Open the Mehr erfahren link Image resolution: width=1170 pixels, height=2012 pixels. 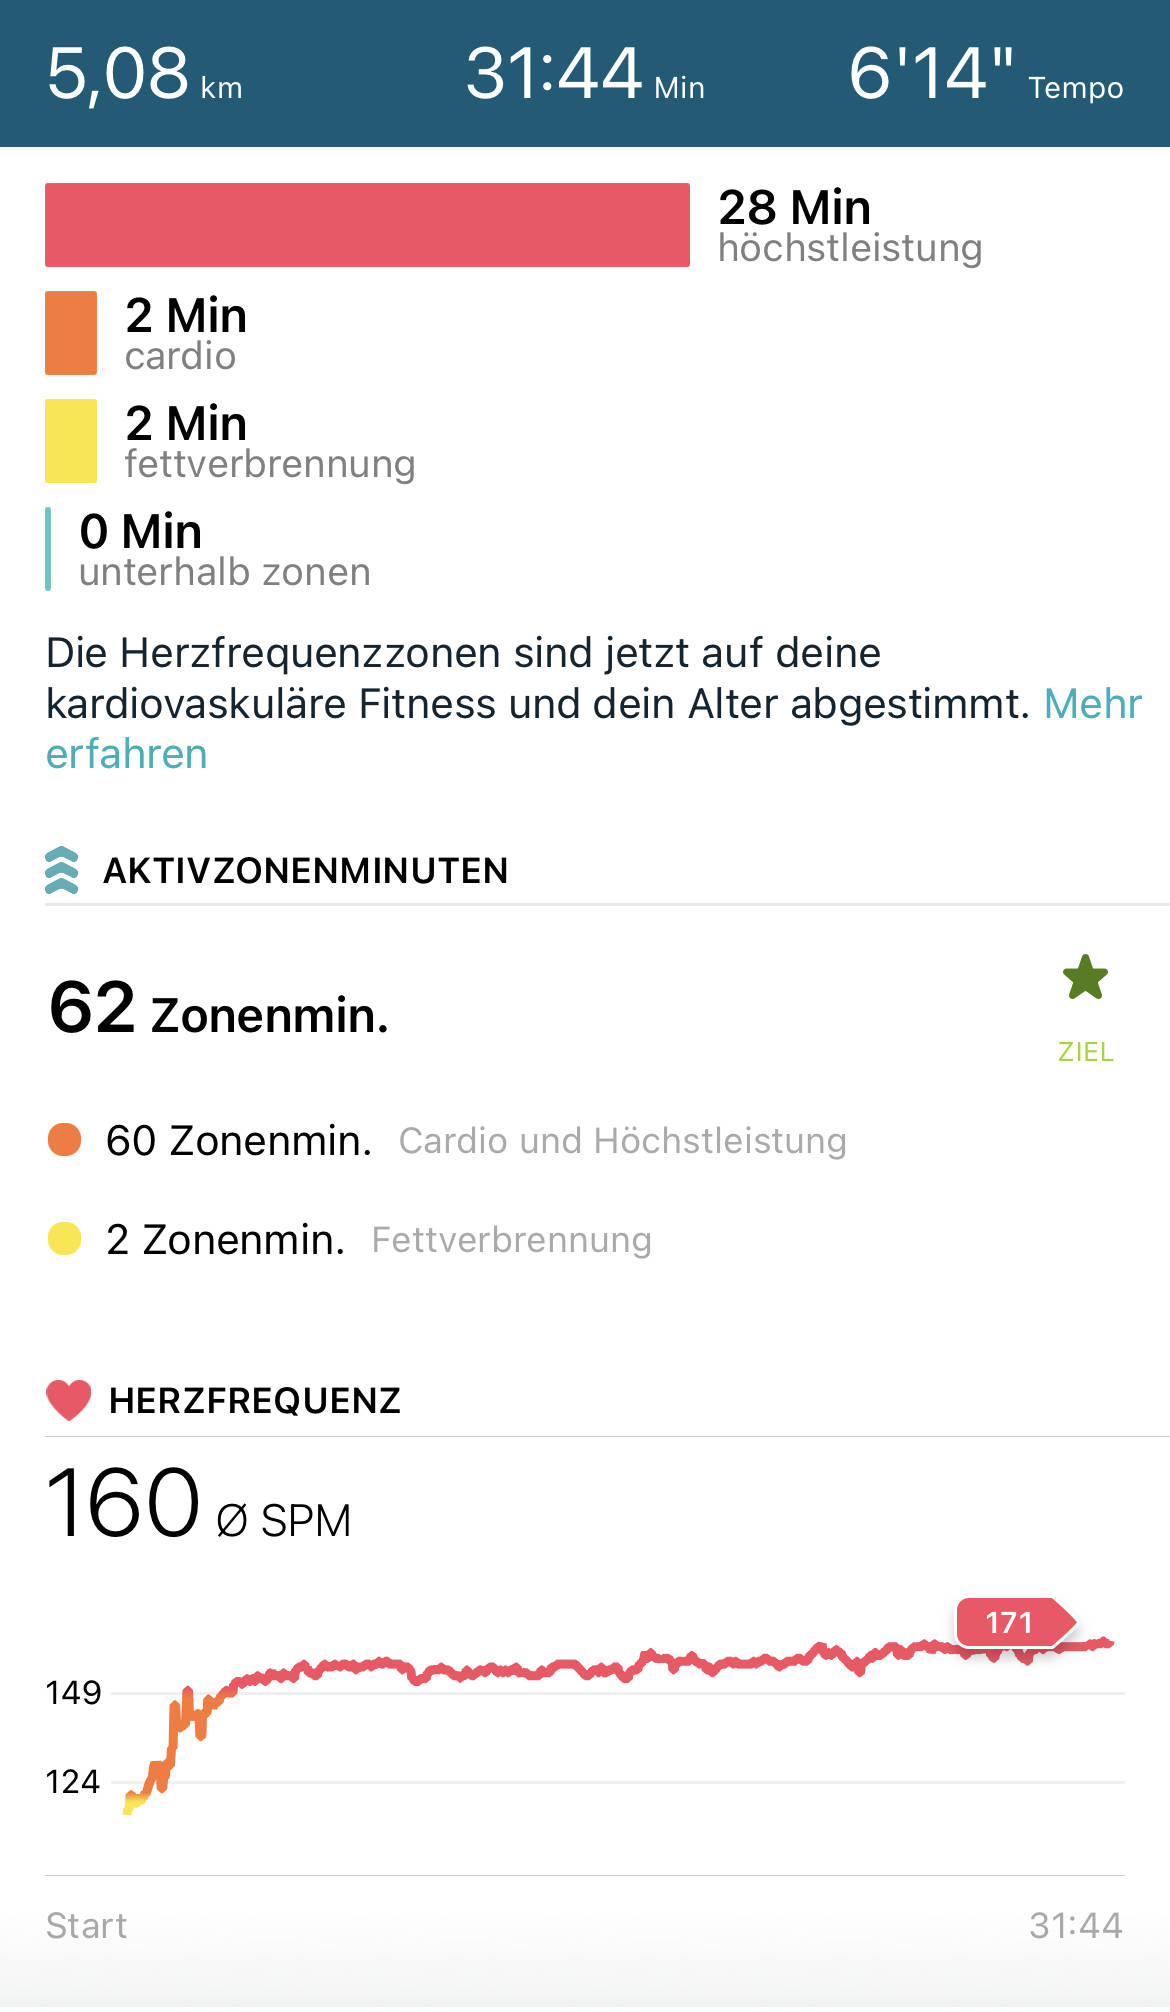[x=1092, y=704]
